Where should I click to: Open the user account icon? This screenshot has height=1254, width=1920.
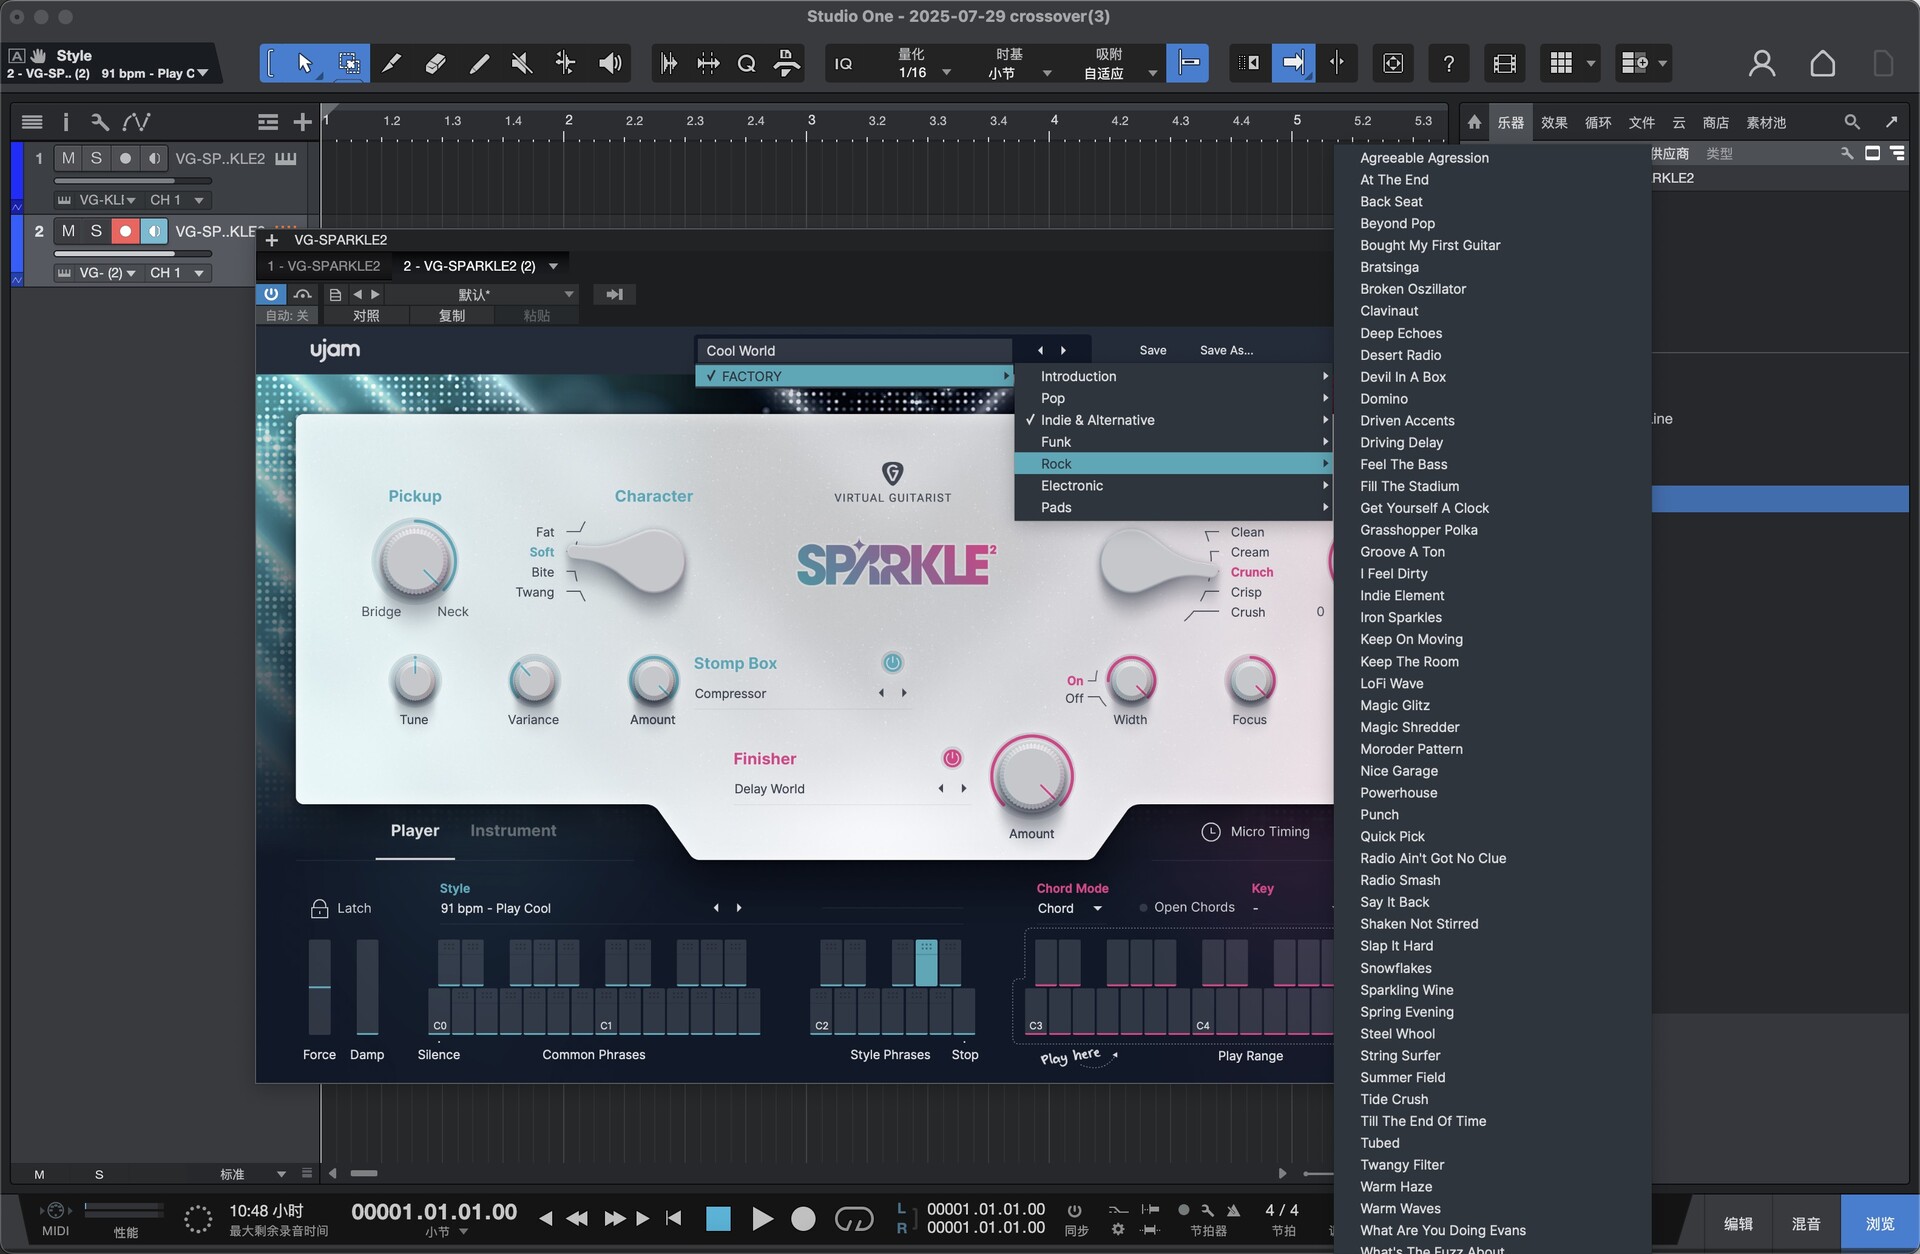(x=1762, y=64)
